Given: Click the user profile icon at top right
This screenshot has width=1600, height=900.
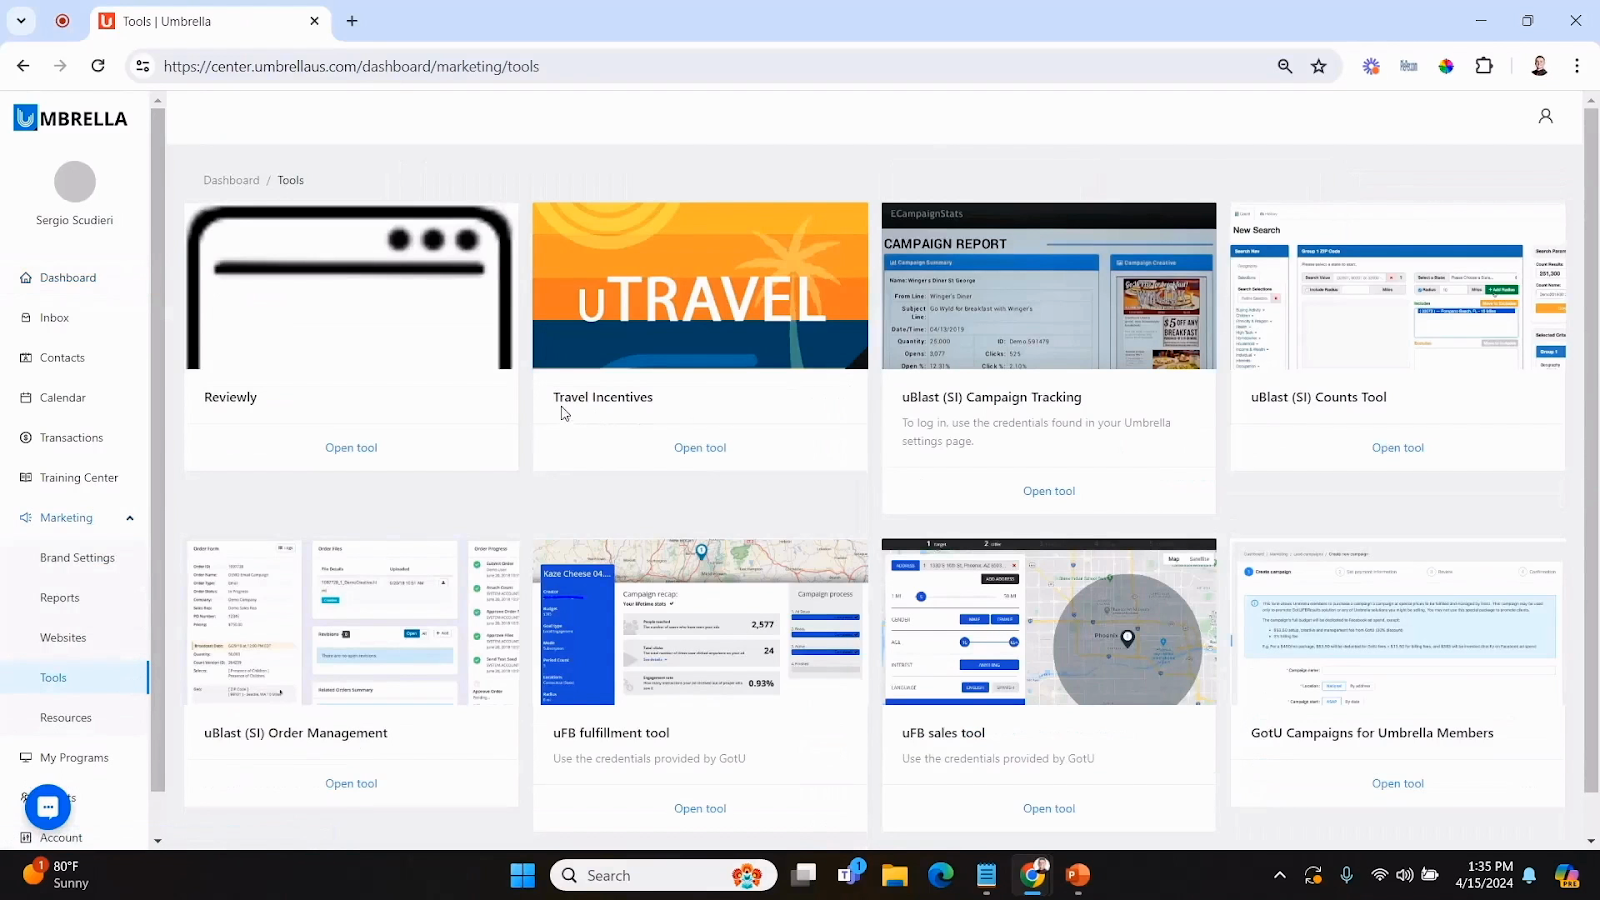Looking at the screenshot, I should click(x=1545, y=116).
